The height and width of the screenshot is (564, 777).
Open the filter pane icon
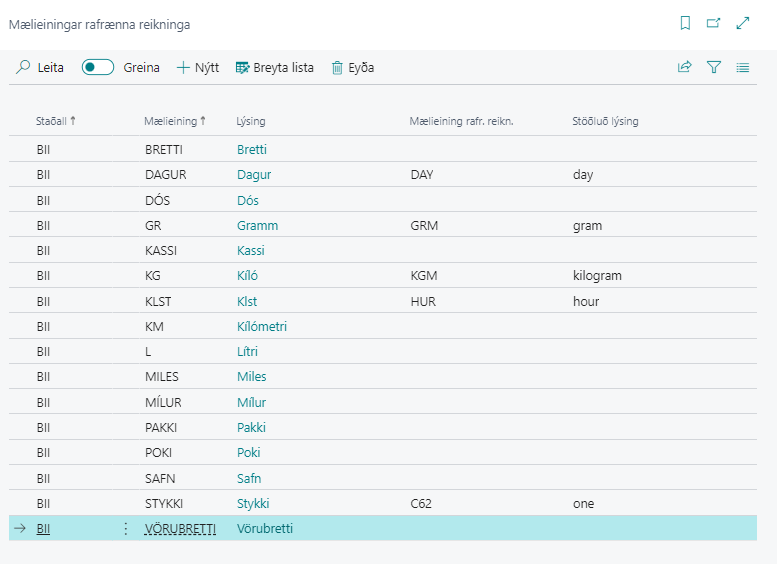[x=714, y=68]
